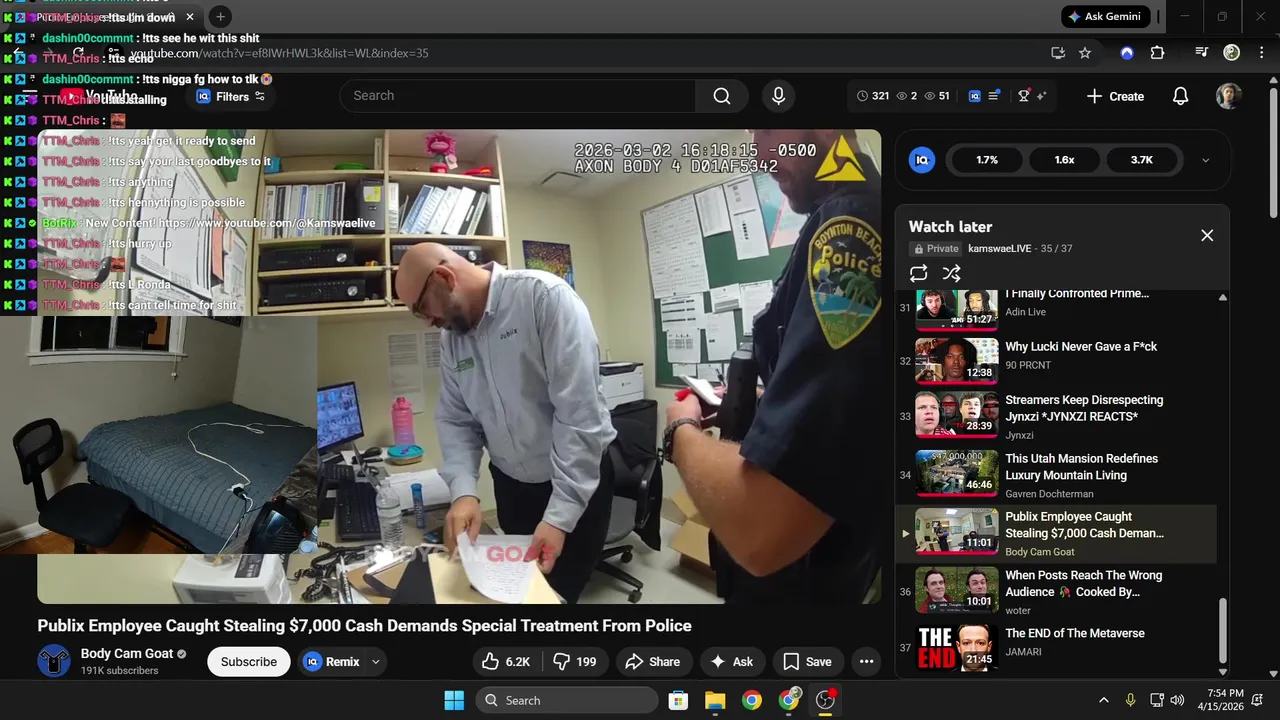This screenshot has height=720, width=1280.
Task: Click the install app icon in the address bar
Action: pos(1058,53)
